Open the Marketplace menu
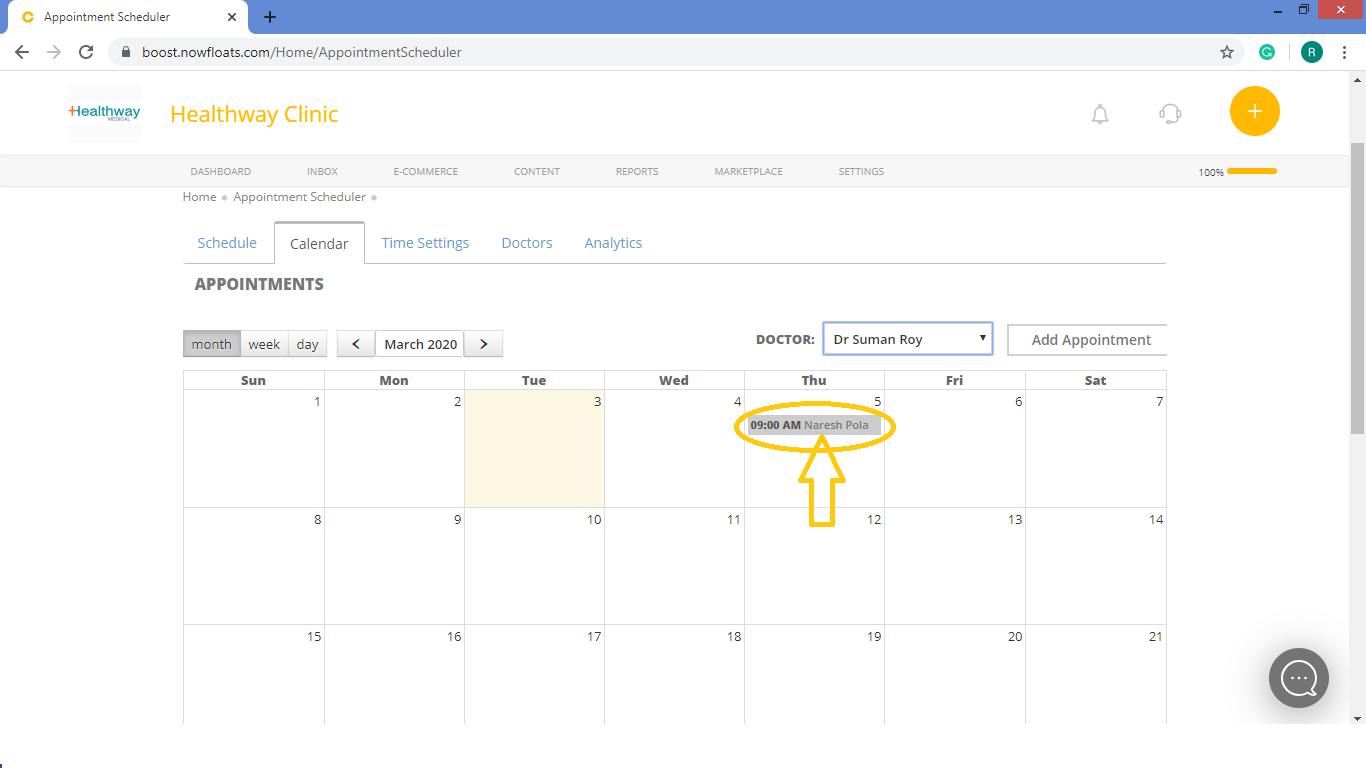Screen dimensions: 1366x768 pos(748,171)
